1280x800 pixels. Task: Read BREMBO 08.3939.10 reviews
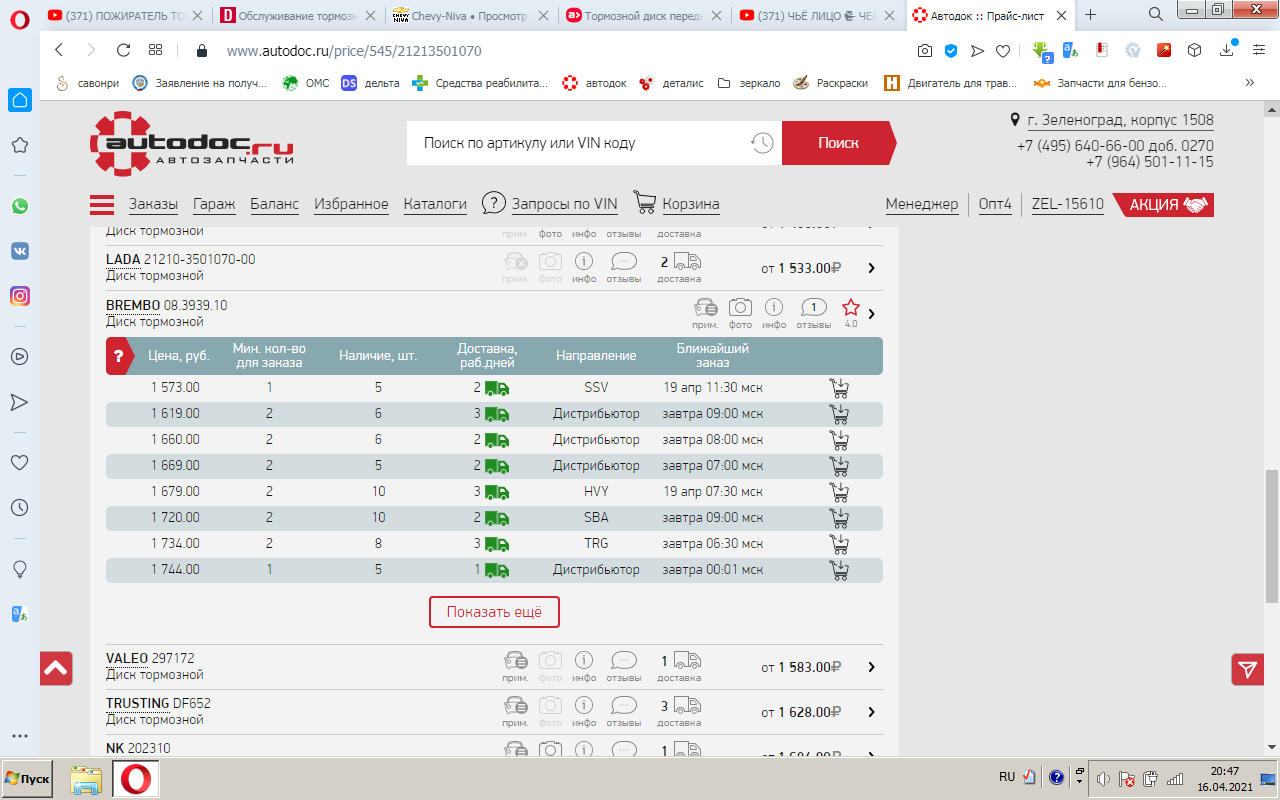[x=814, y=307]
